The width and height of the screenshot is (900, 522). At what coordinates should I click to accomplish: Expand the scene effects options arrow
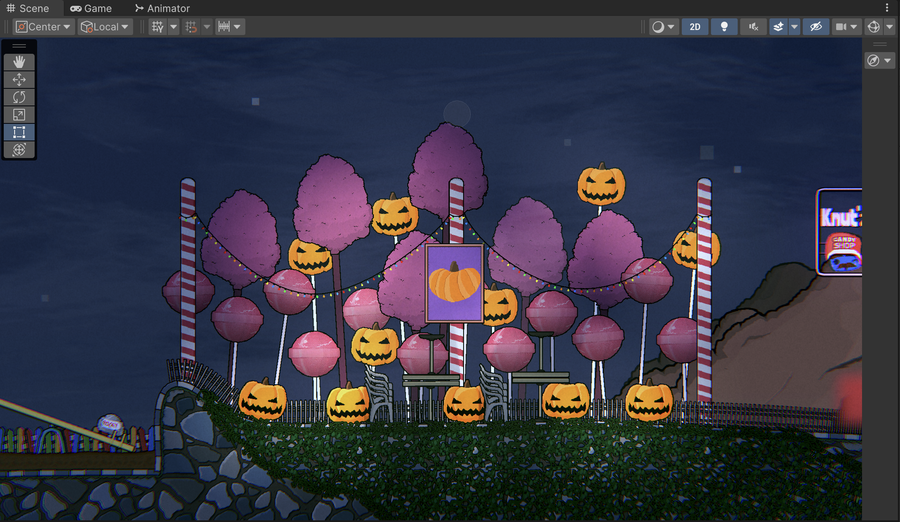[794, 26]
